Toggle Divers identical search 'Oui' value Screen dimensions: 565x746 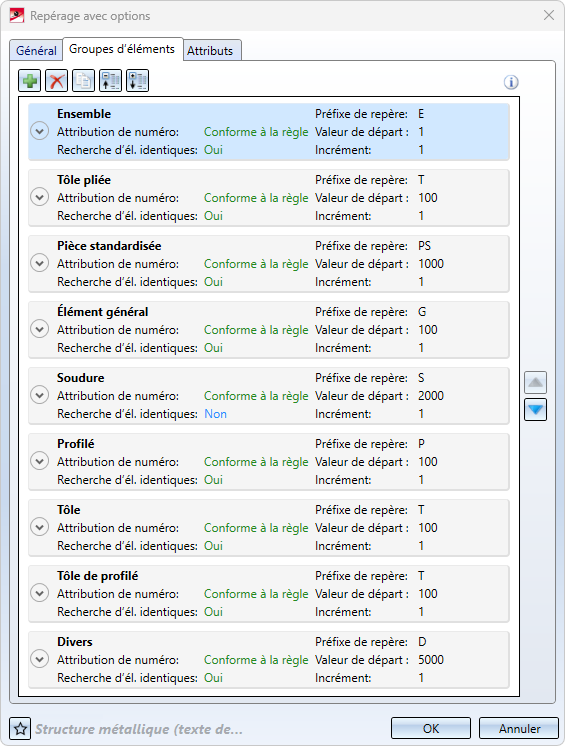[213, 678]
